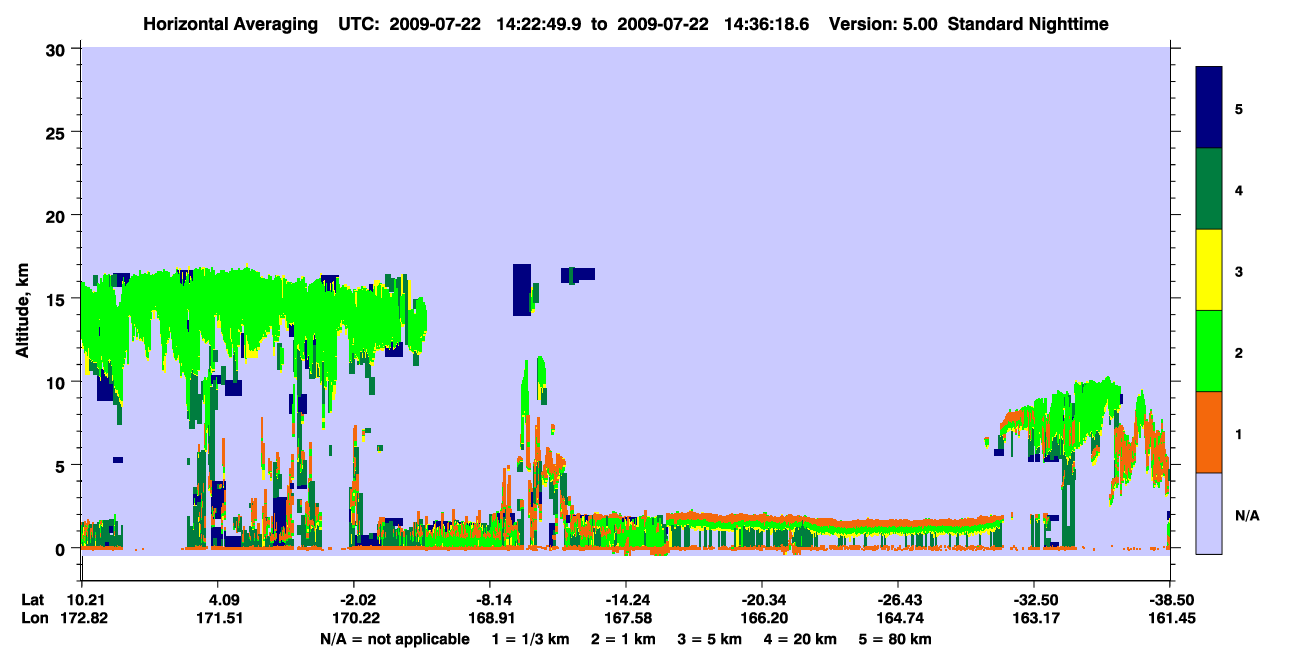Viewport: 1300px width, 667px height.
Task: Click the color bar label '3'
Action: [x=1239, y=271]
